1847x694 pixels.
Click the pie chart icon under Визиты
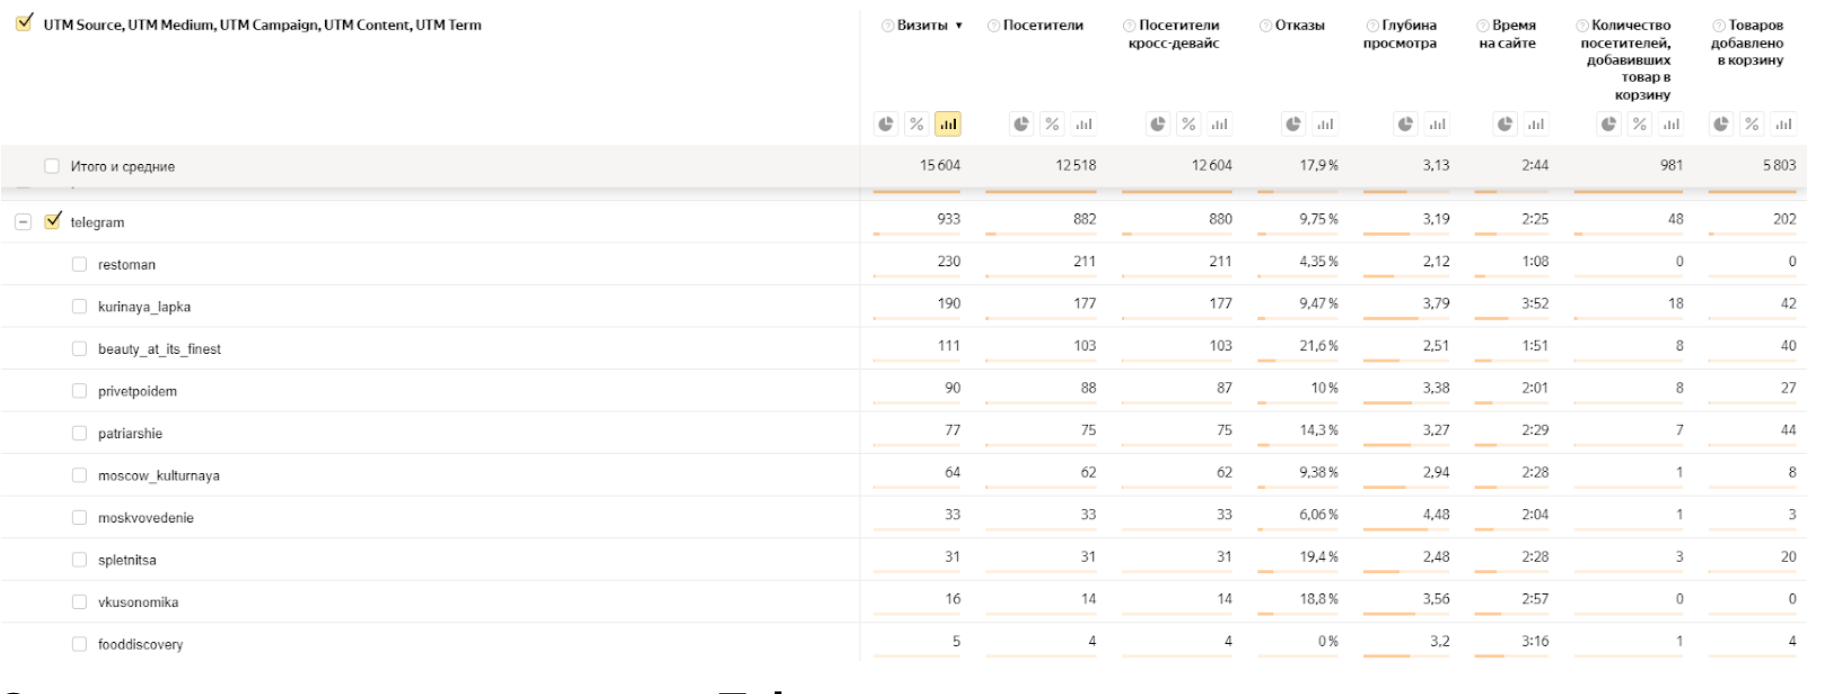886,124
